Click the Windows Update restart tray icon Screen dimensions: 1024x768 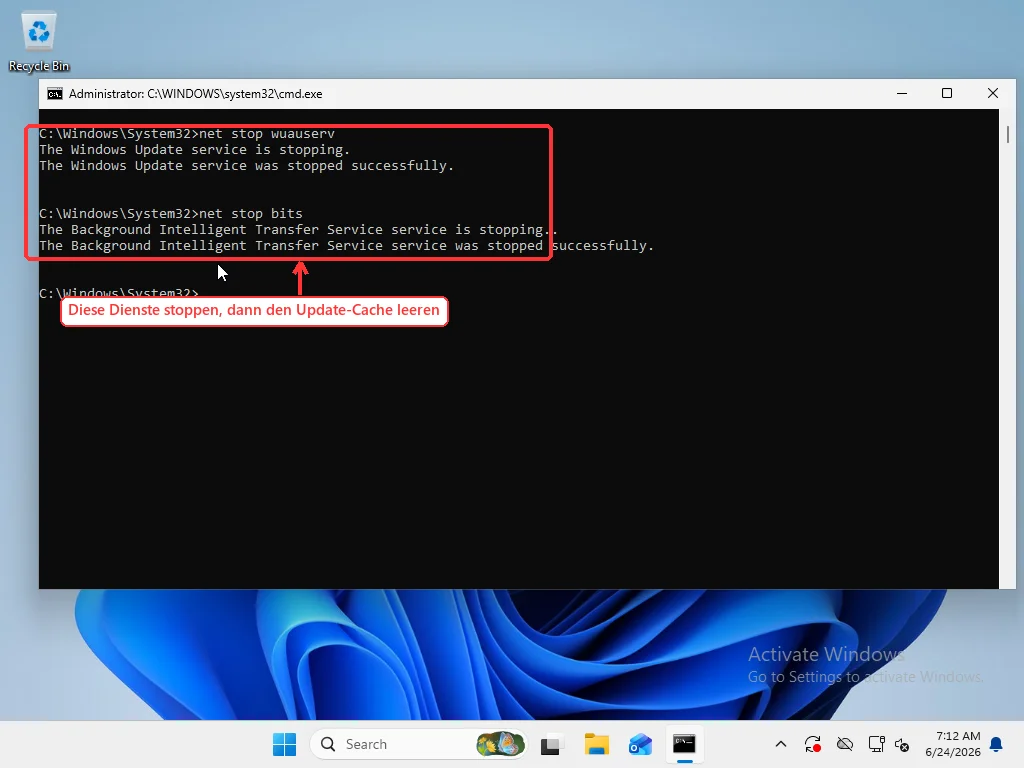pyautogui.click(x=812, y=744)
